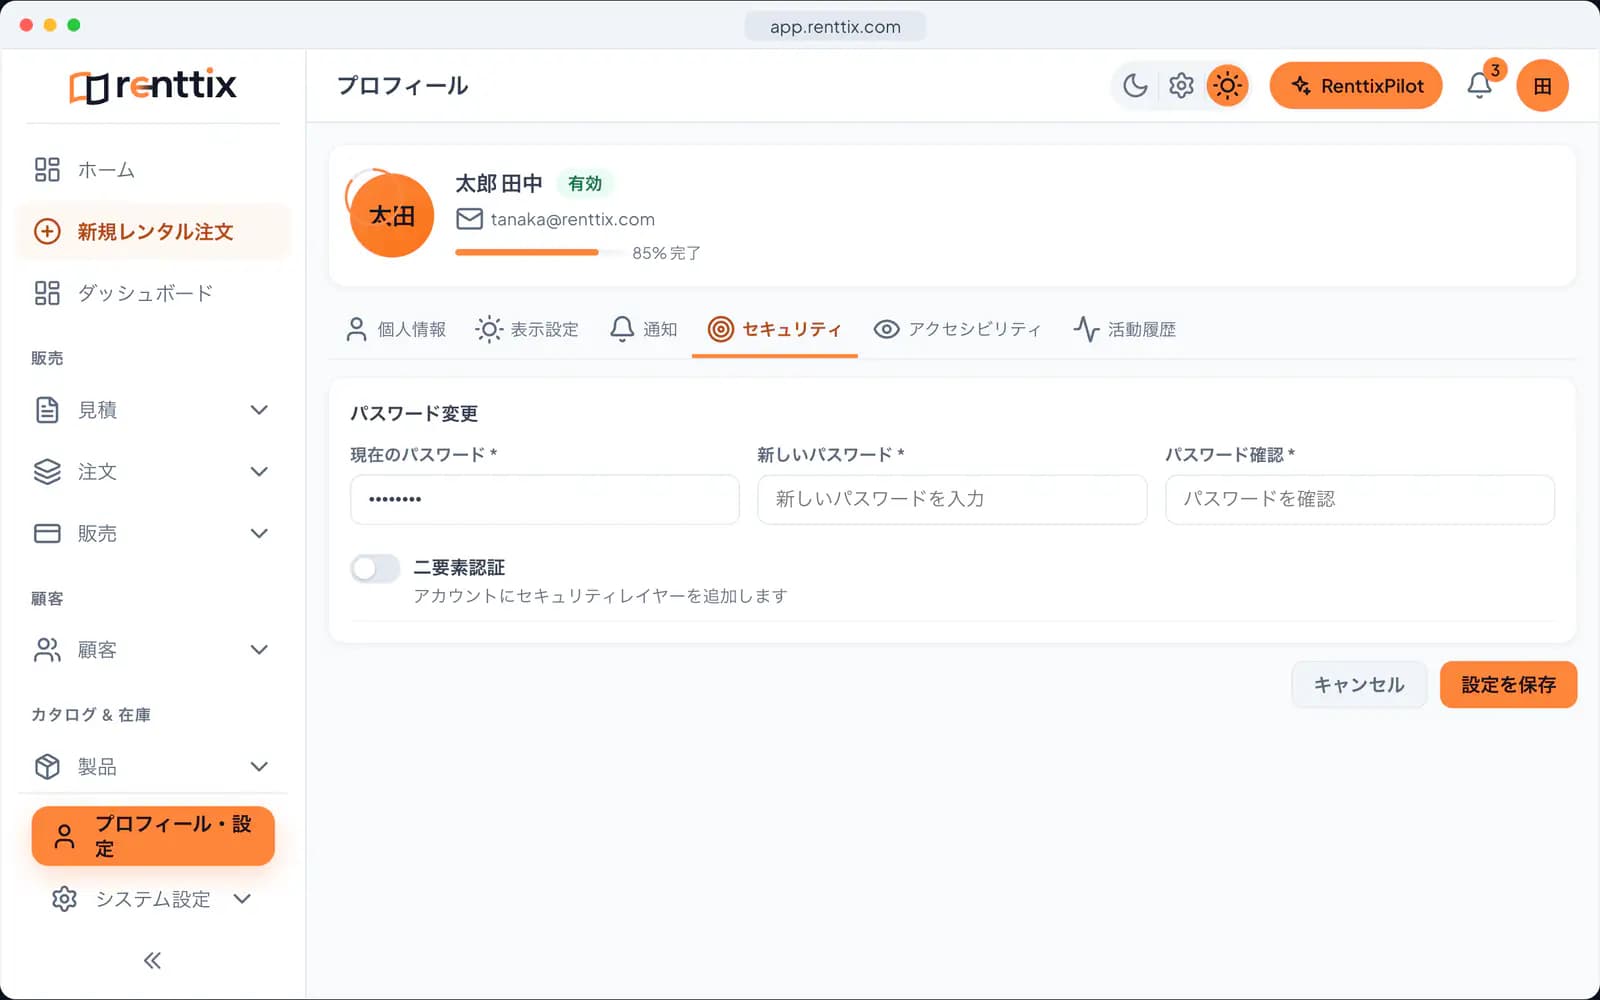Click the キャンセル button

pos(1359,685)
